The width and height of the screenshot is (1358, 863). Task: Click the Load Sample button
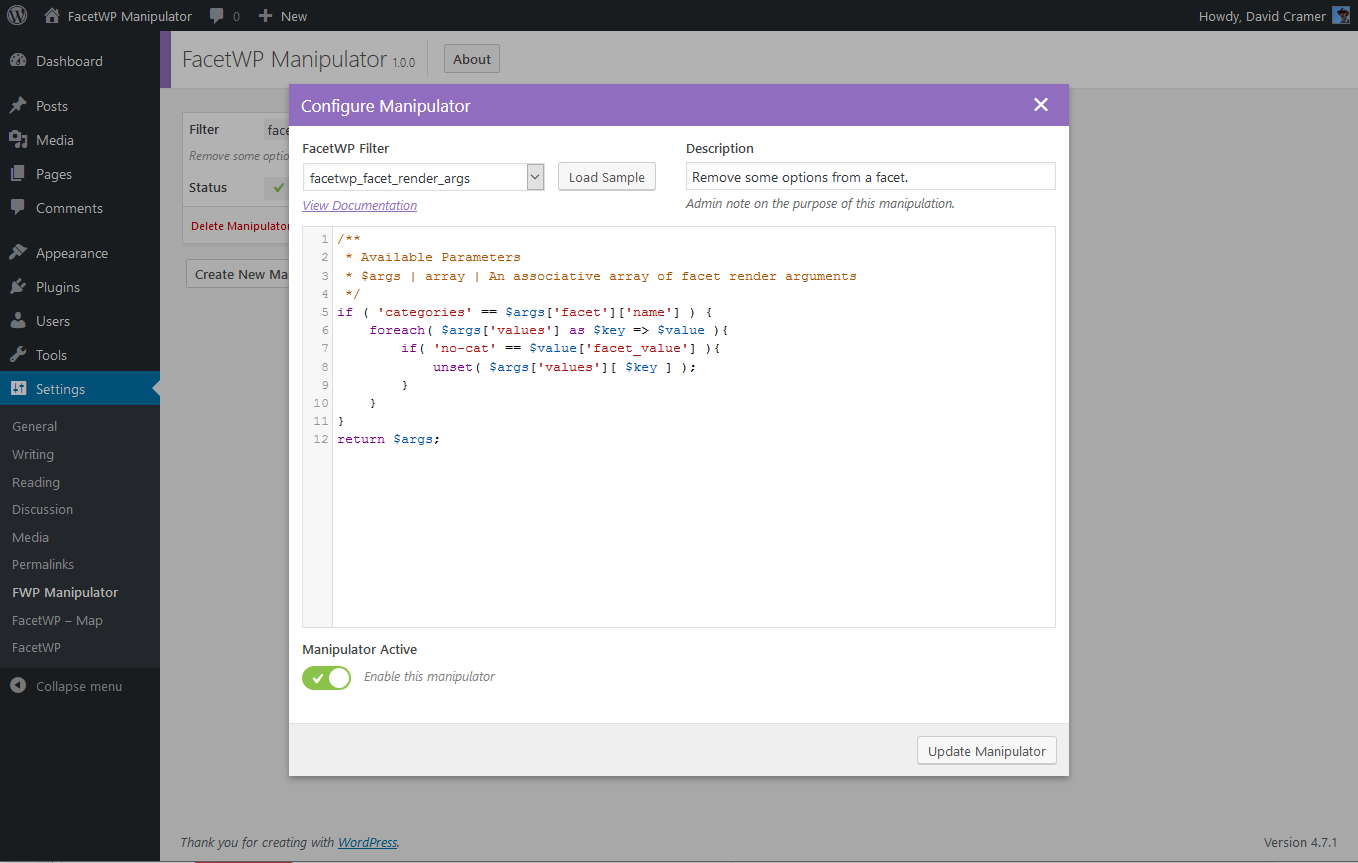point(606,177)
